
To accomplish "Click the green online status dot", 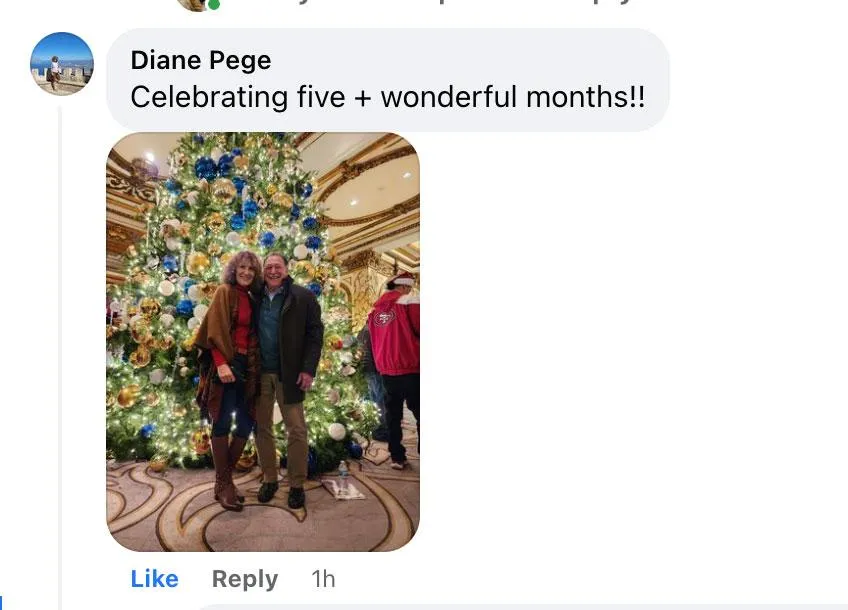I will 214,4.
